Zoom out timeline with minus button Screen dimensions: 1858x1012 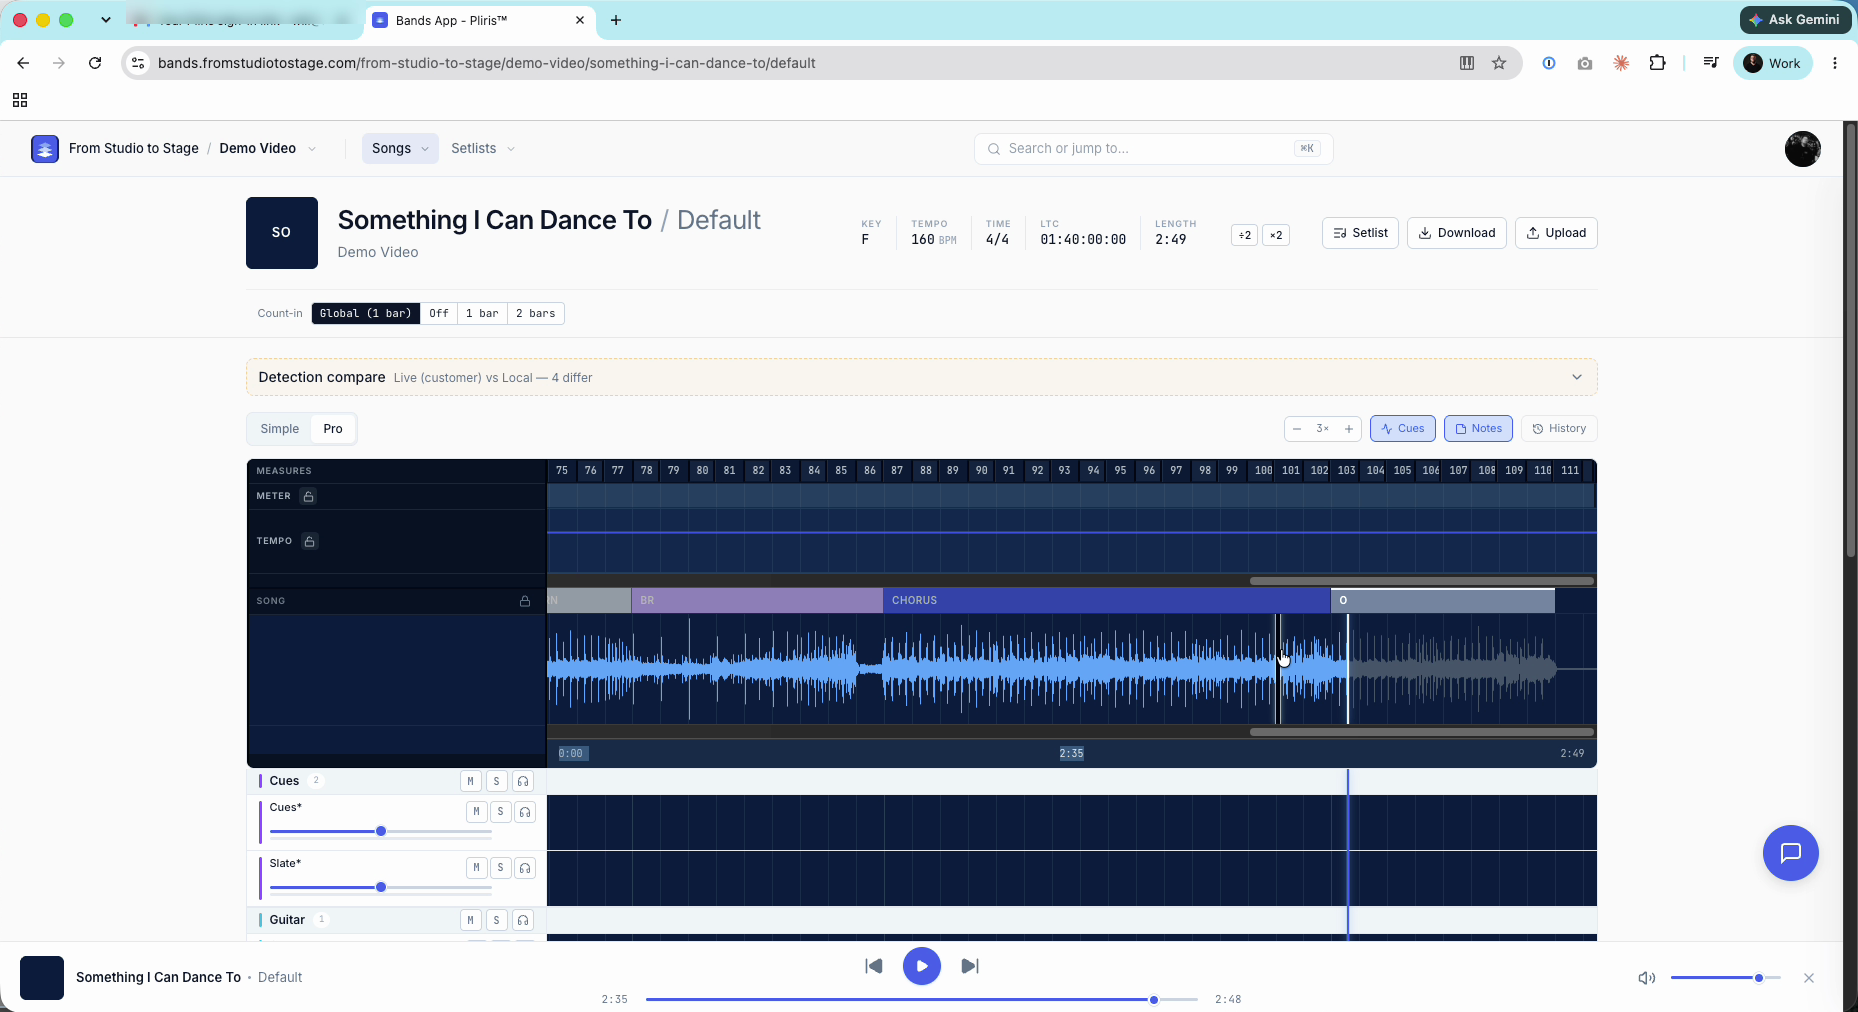point(1297,429)
